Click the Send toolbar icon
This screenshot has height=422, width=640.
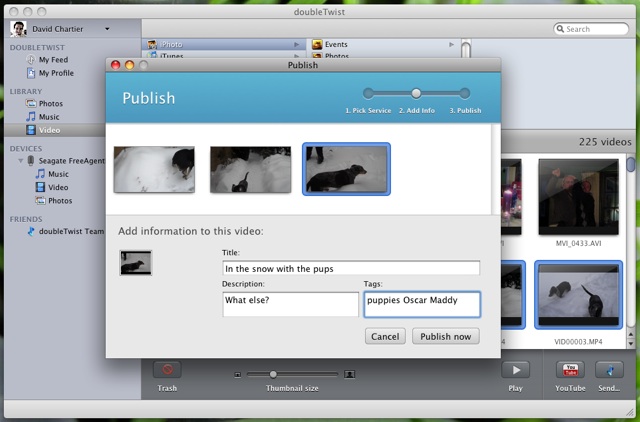[609, 371]
